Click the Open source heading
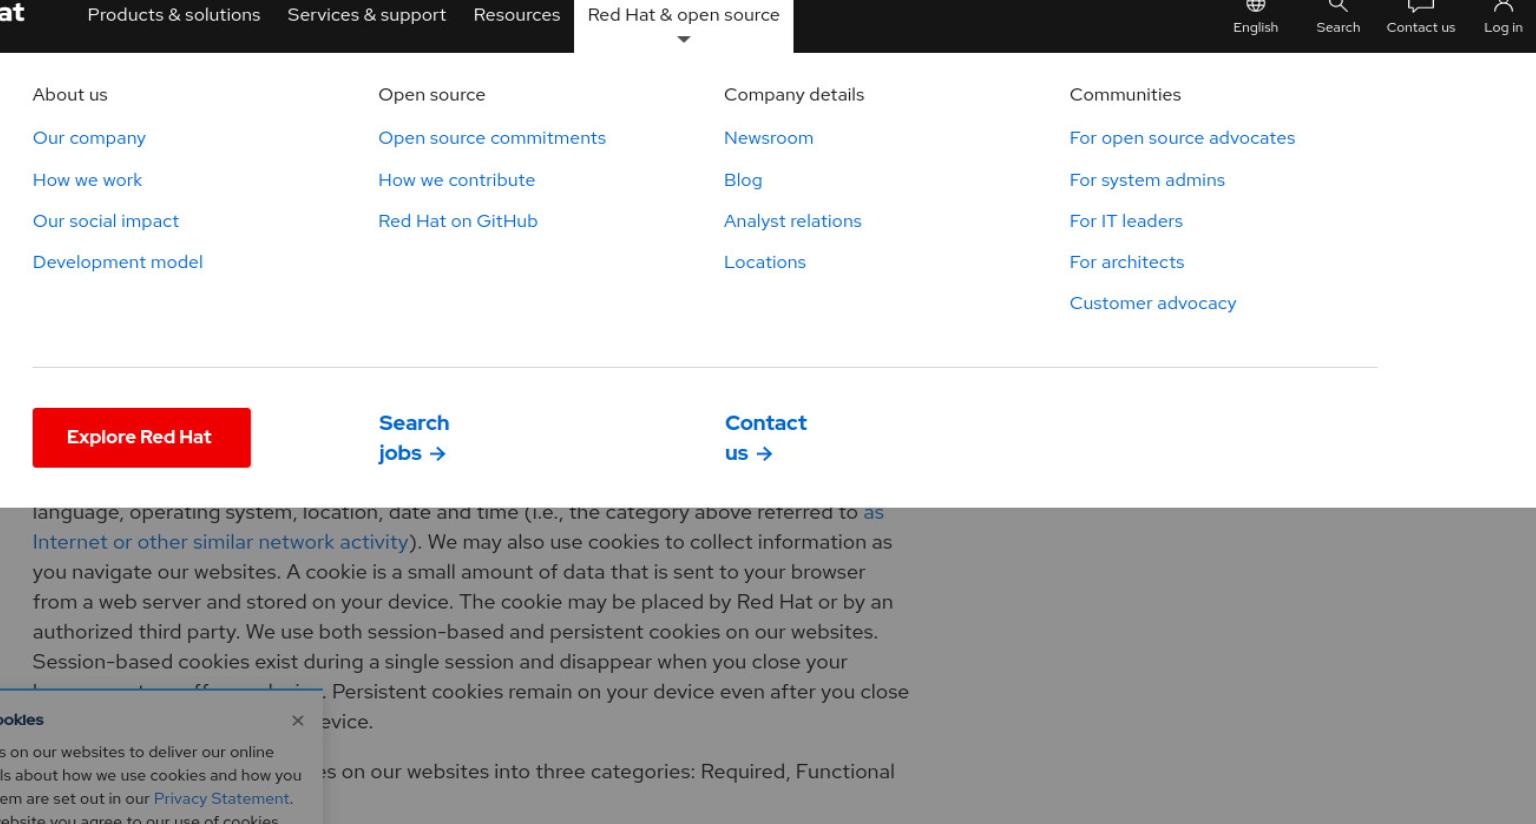This screenshot has height=824, width=1536. (431, 95)
